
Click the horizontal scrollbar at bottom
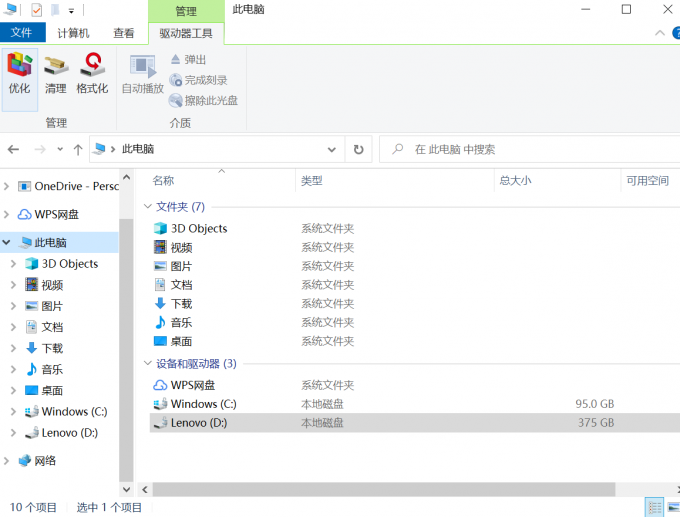[384, 490]
